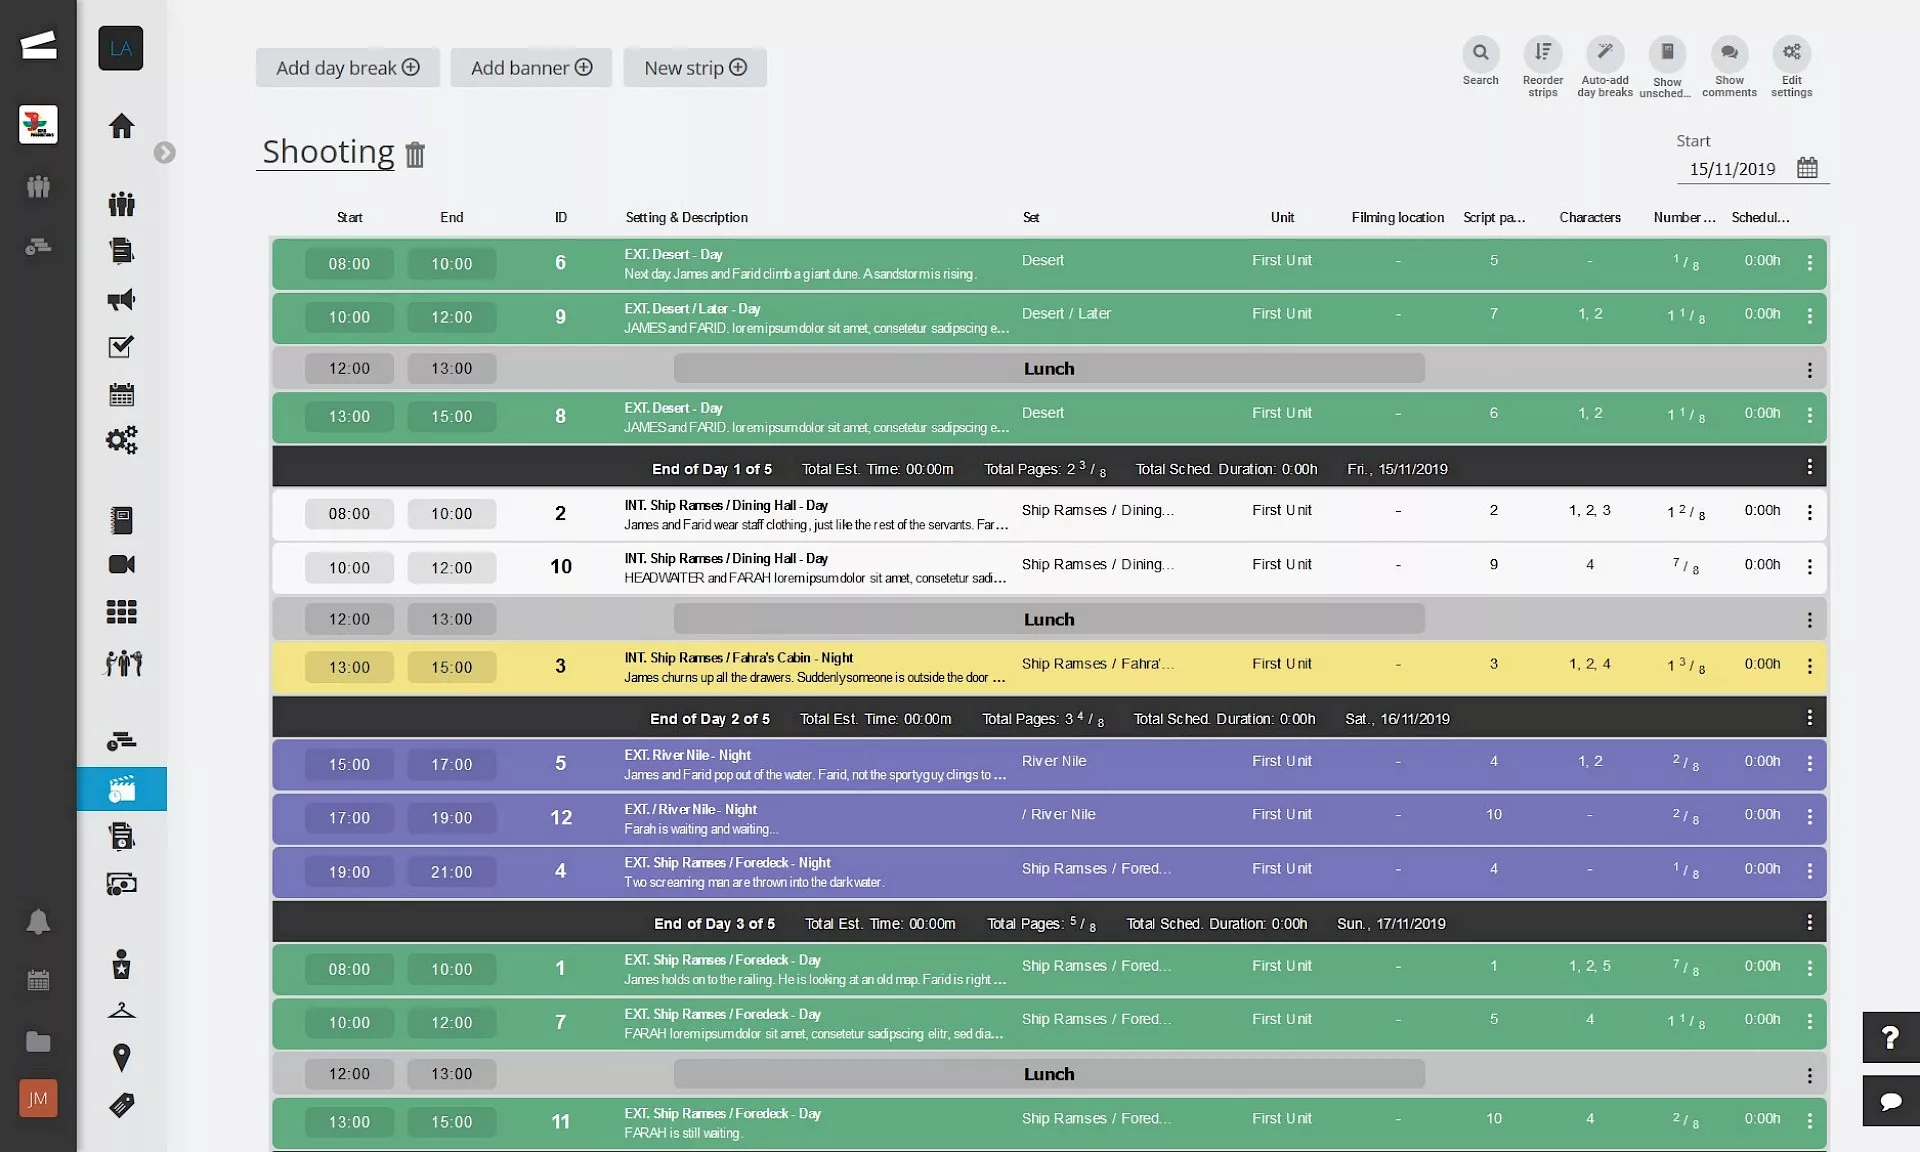Open options menu for End of Day 1
The image size is (1920, 1152).
(1809, 467)
